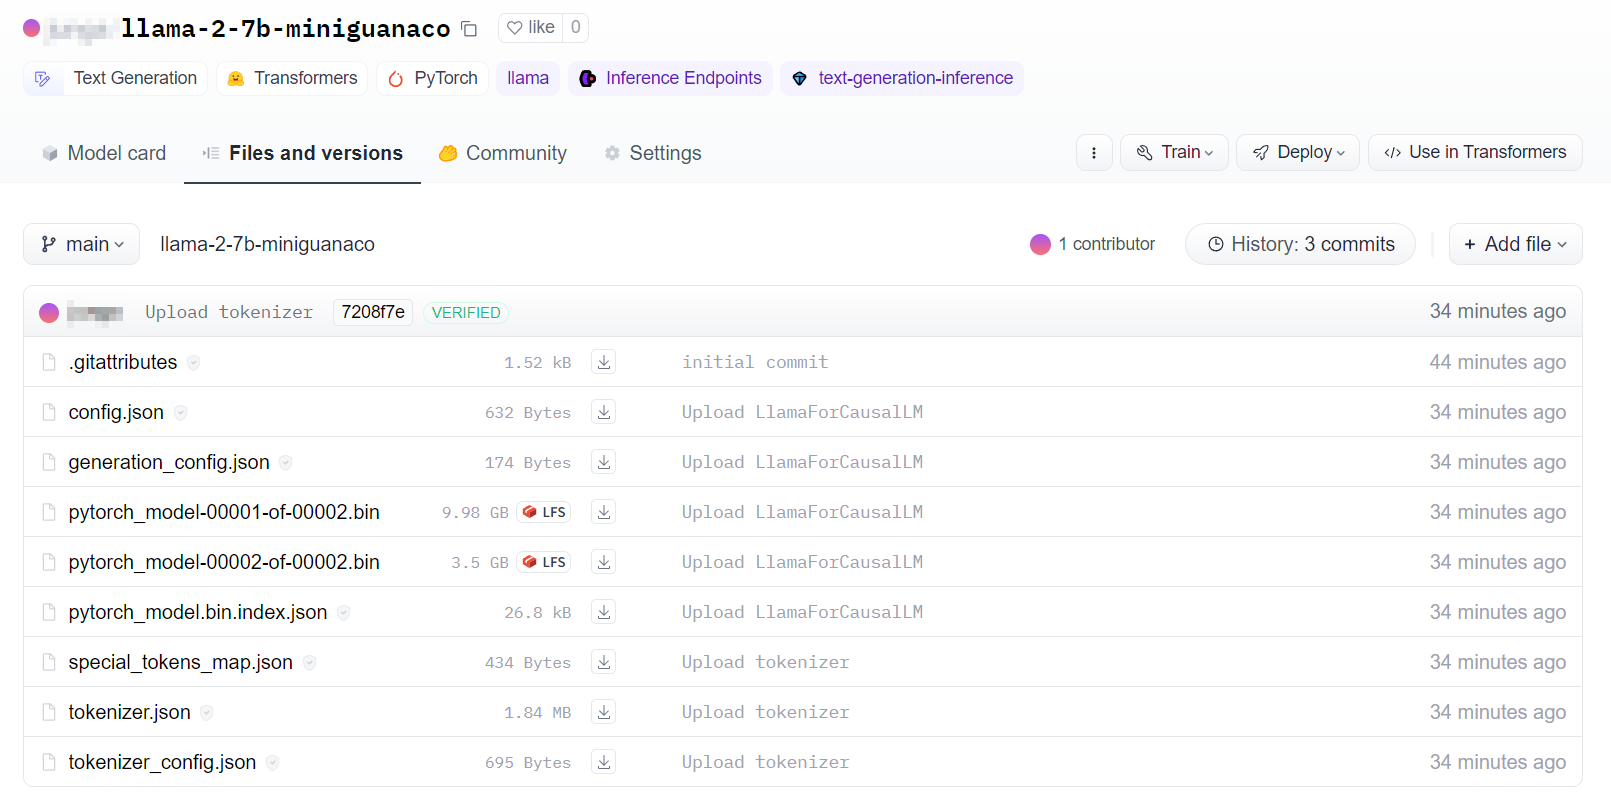Download config.json via download icon

click(x=603, y=412)
